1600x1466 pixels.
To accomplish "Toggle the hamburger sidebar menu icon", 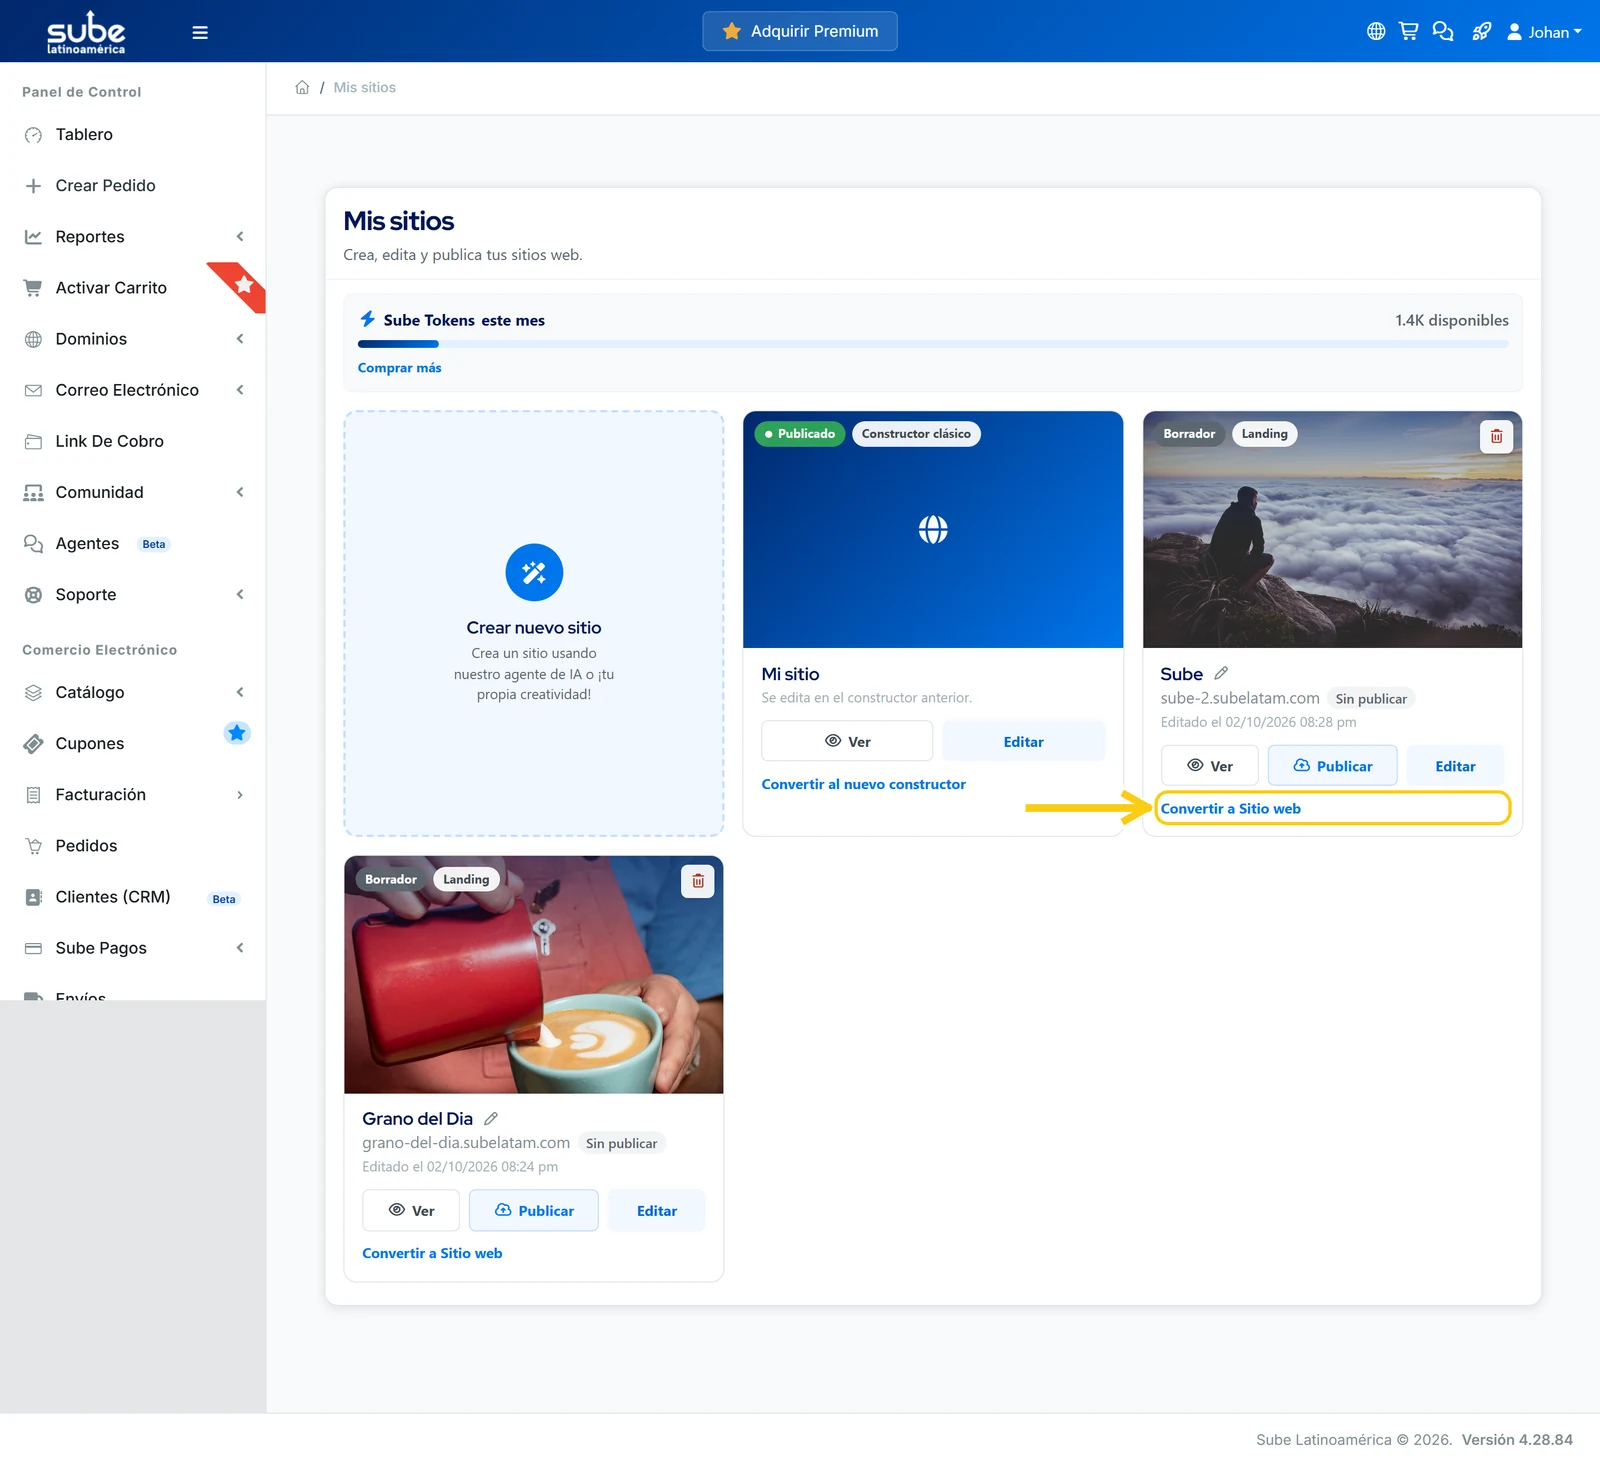I will [200, 32].
